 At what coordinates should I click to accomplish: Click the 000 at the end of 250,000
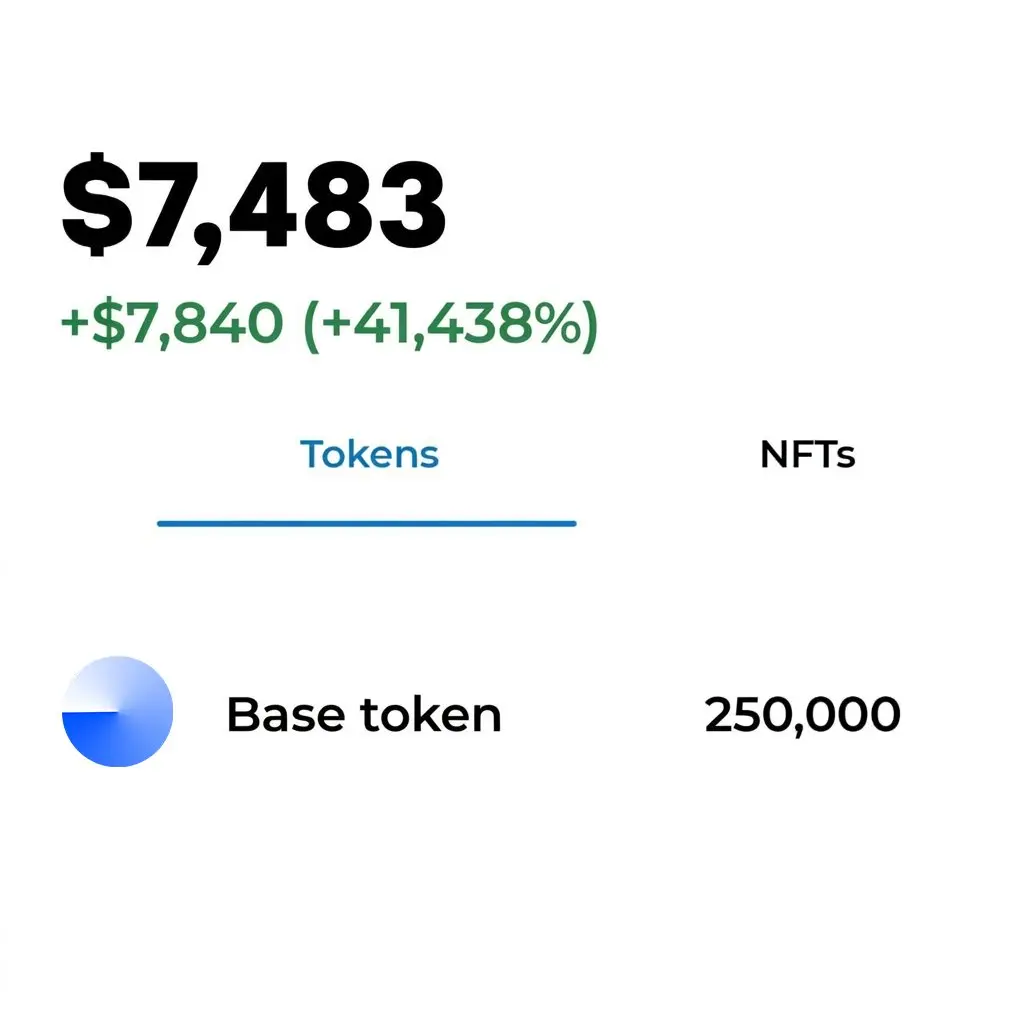(x=859, y=715)
